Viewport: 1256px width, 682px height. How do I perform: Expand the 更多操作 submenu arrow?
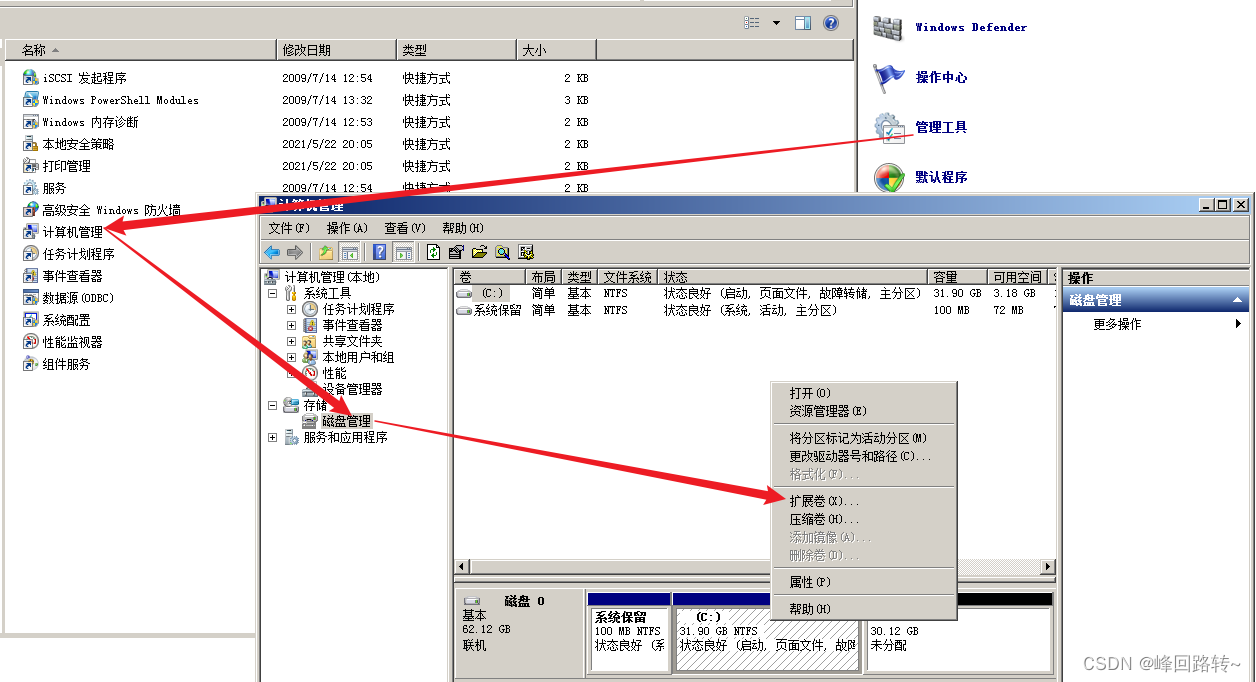pyautogui.click(x=1238, y=324)
